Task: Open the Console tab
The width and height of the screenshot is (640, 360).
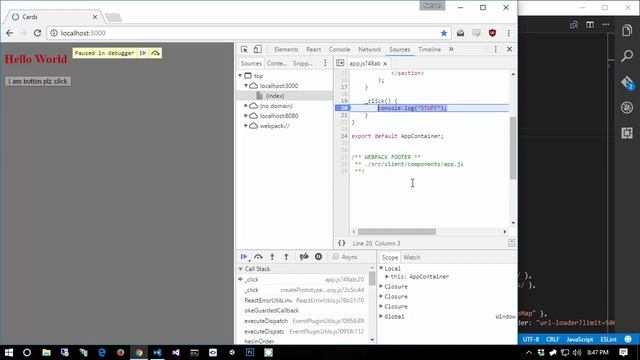Action: click(x=339, y=49)
